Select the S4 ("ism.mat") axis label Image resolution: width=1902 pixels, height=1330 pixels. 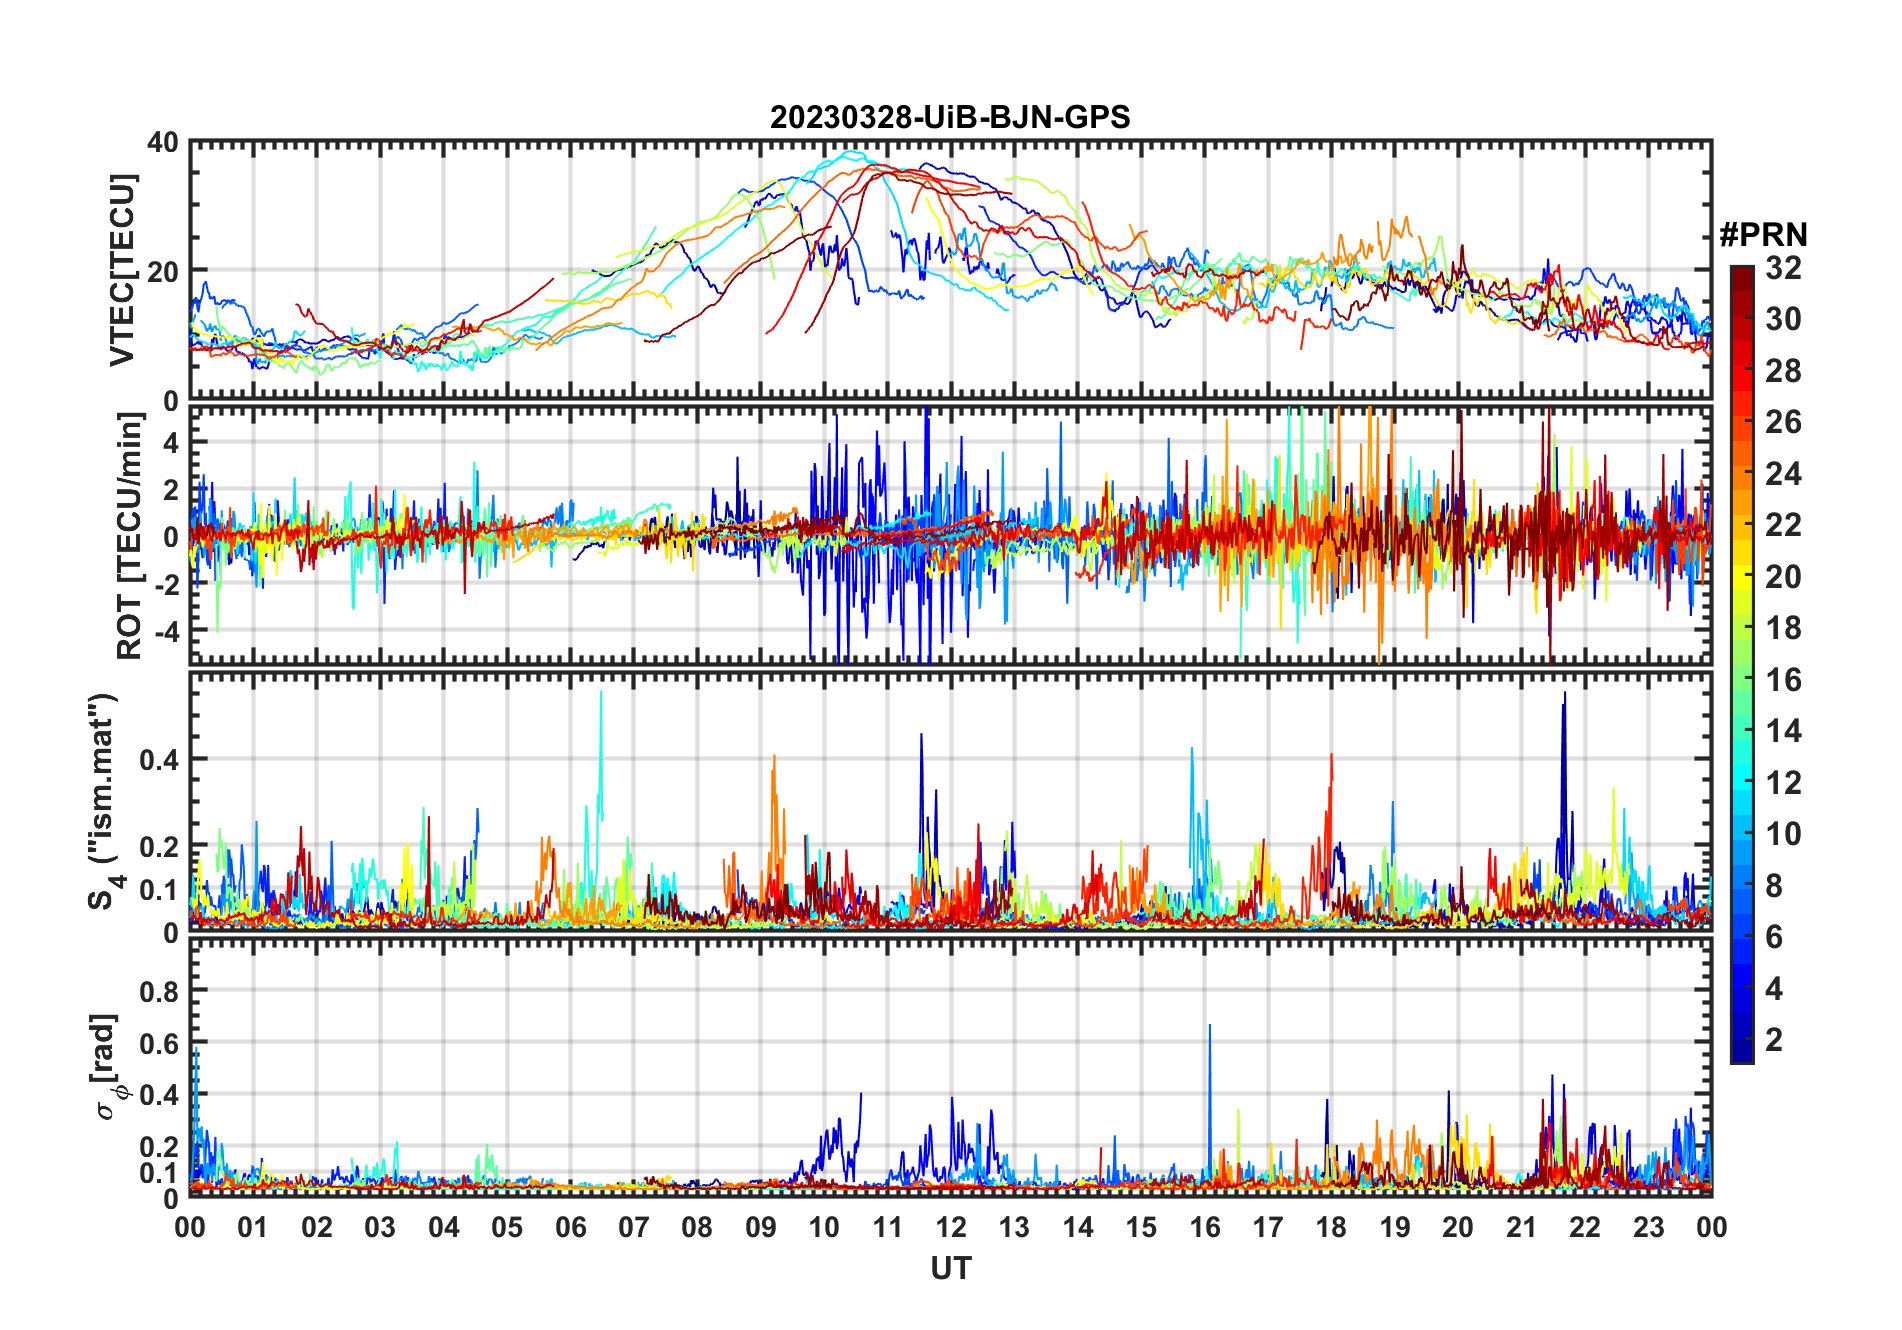click(103, 802)
